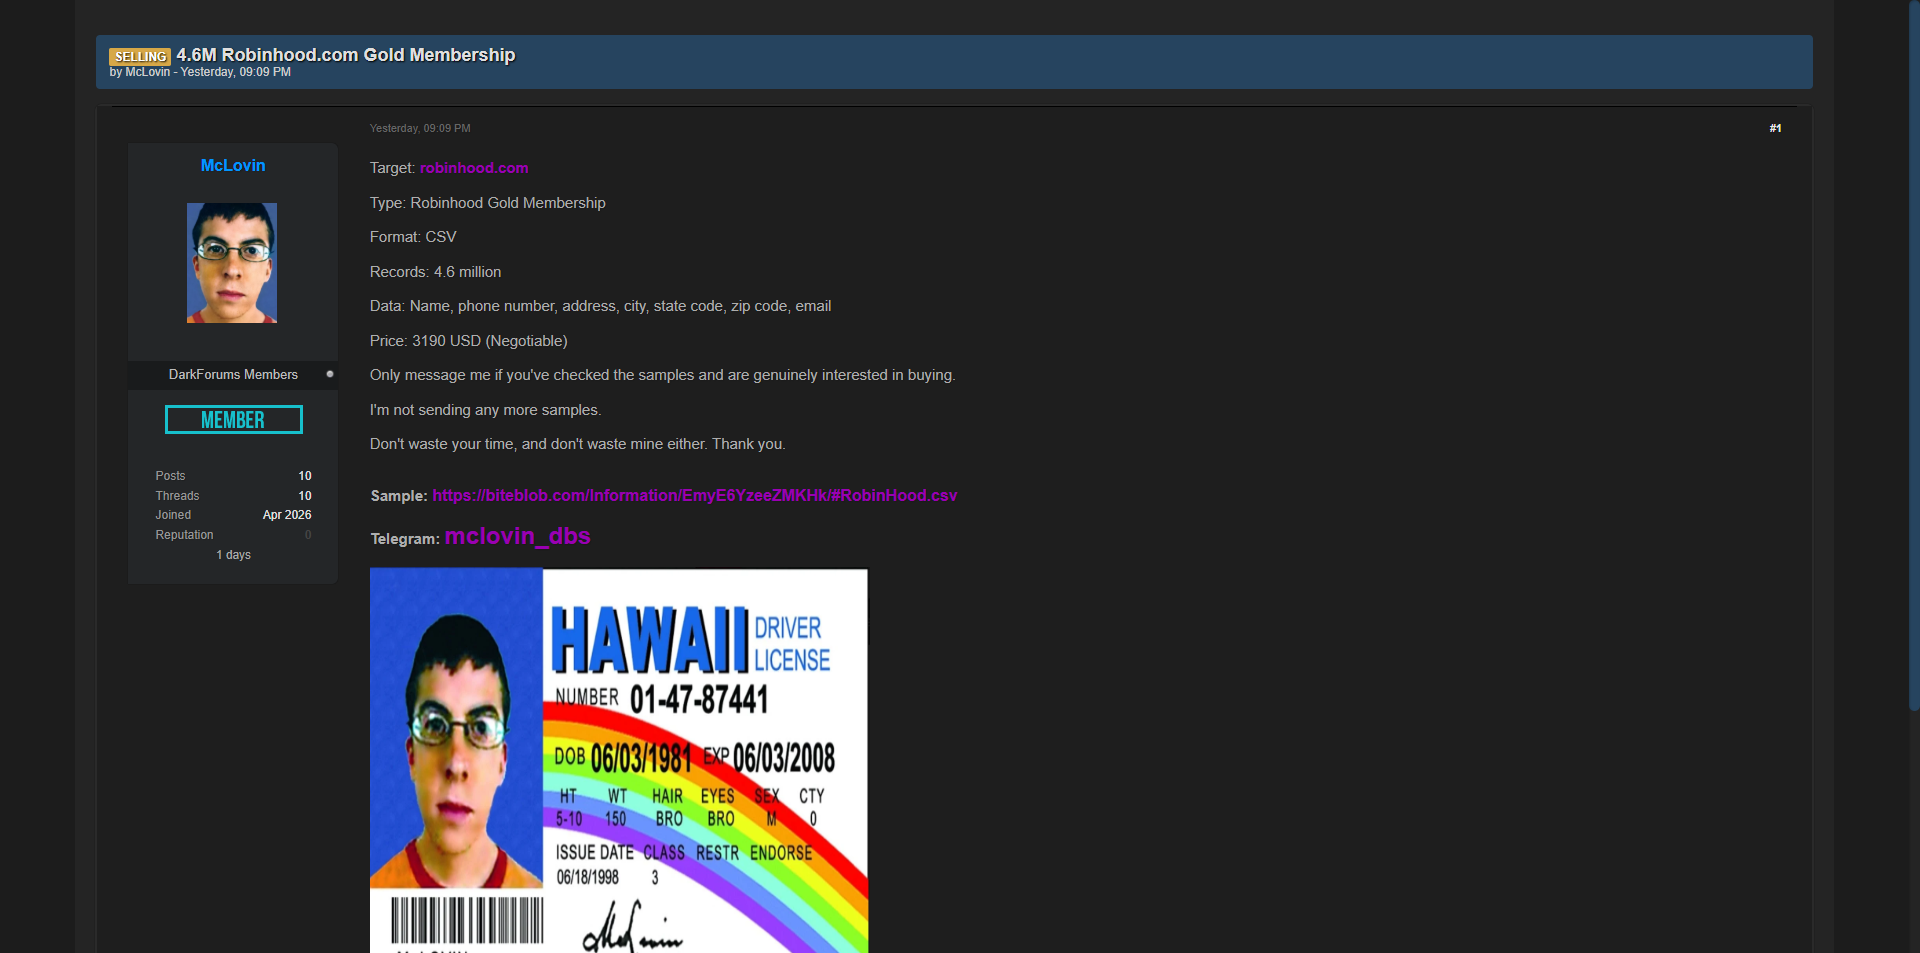The image size is (1920, 953).
Task: Click the DarkForums Members group label
Action: click(x=233, y=374)
